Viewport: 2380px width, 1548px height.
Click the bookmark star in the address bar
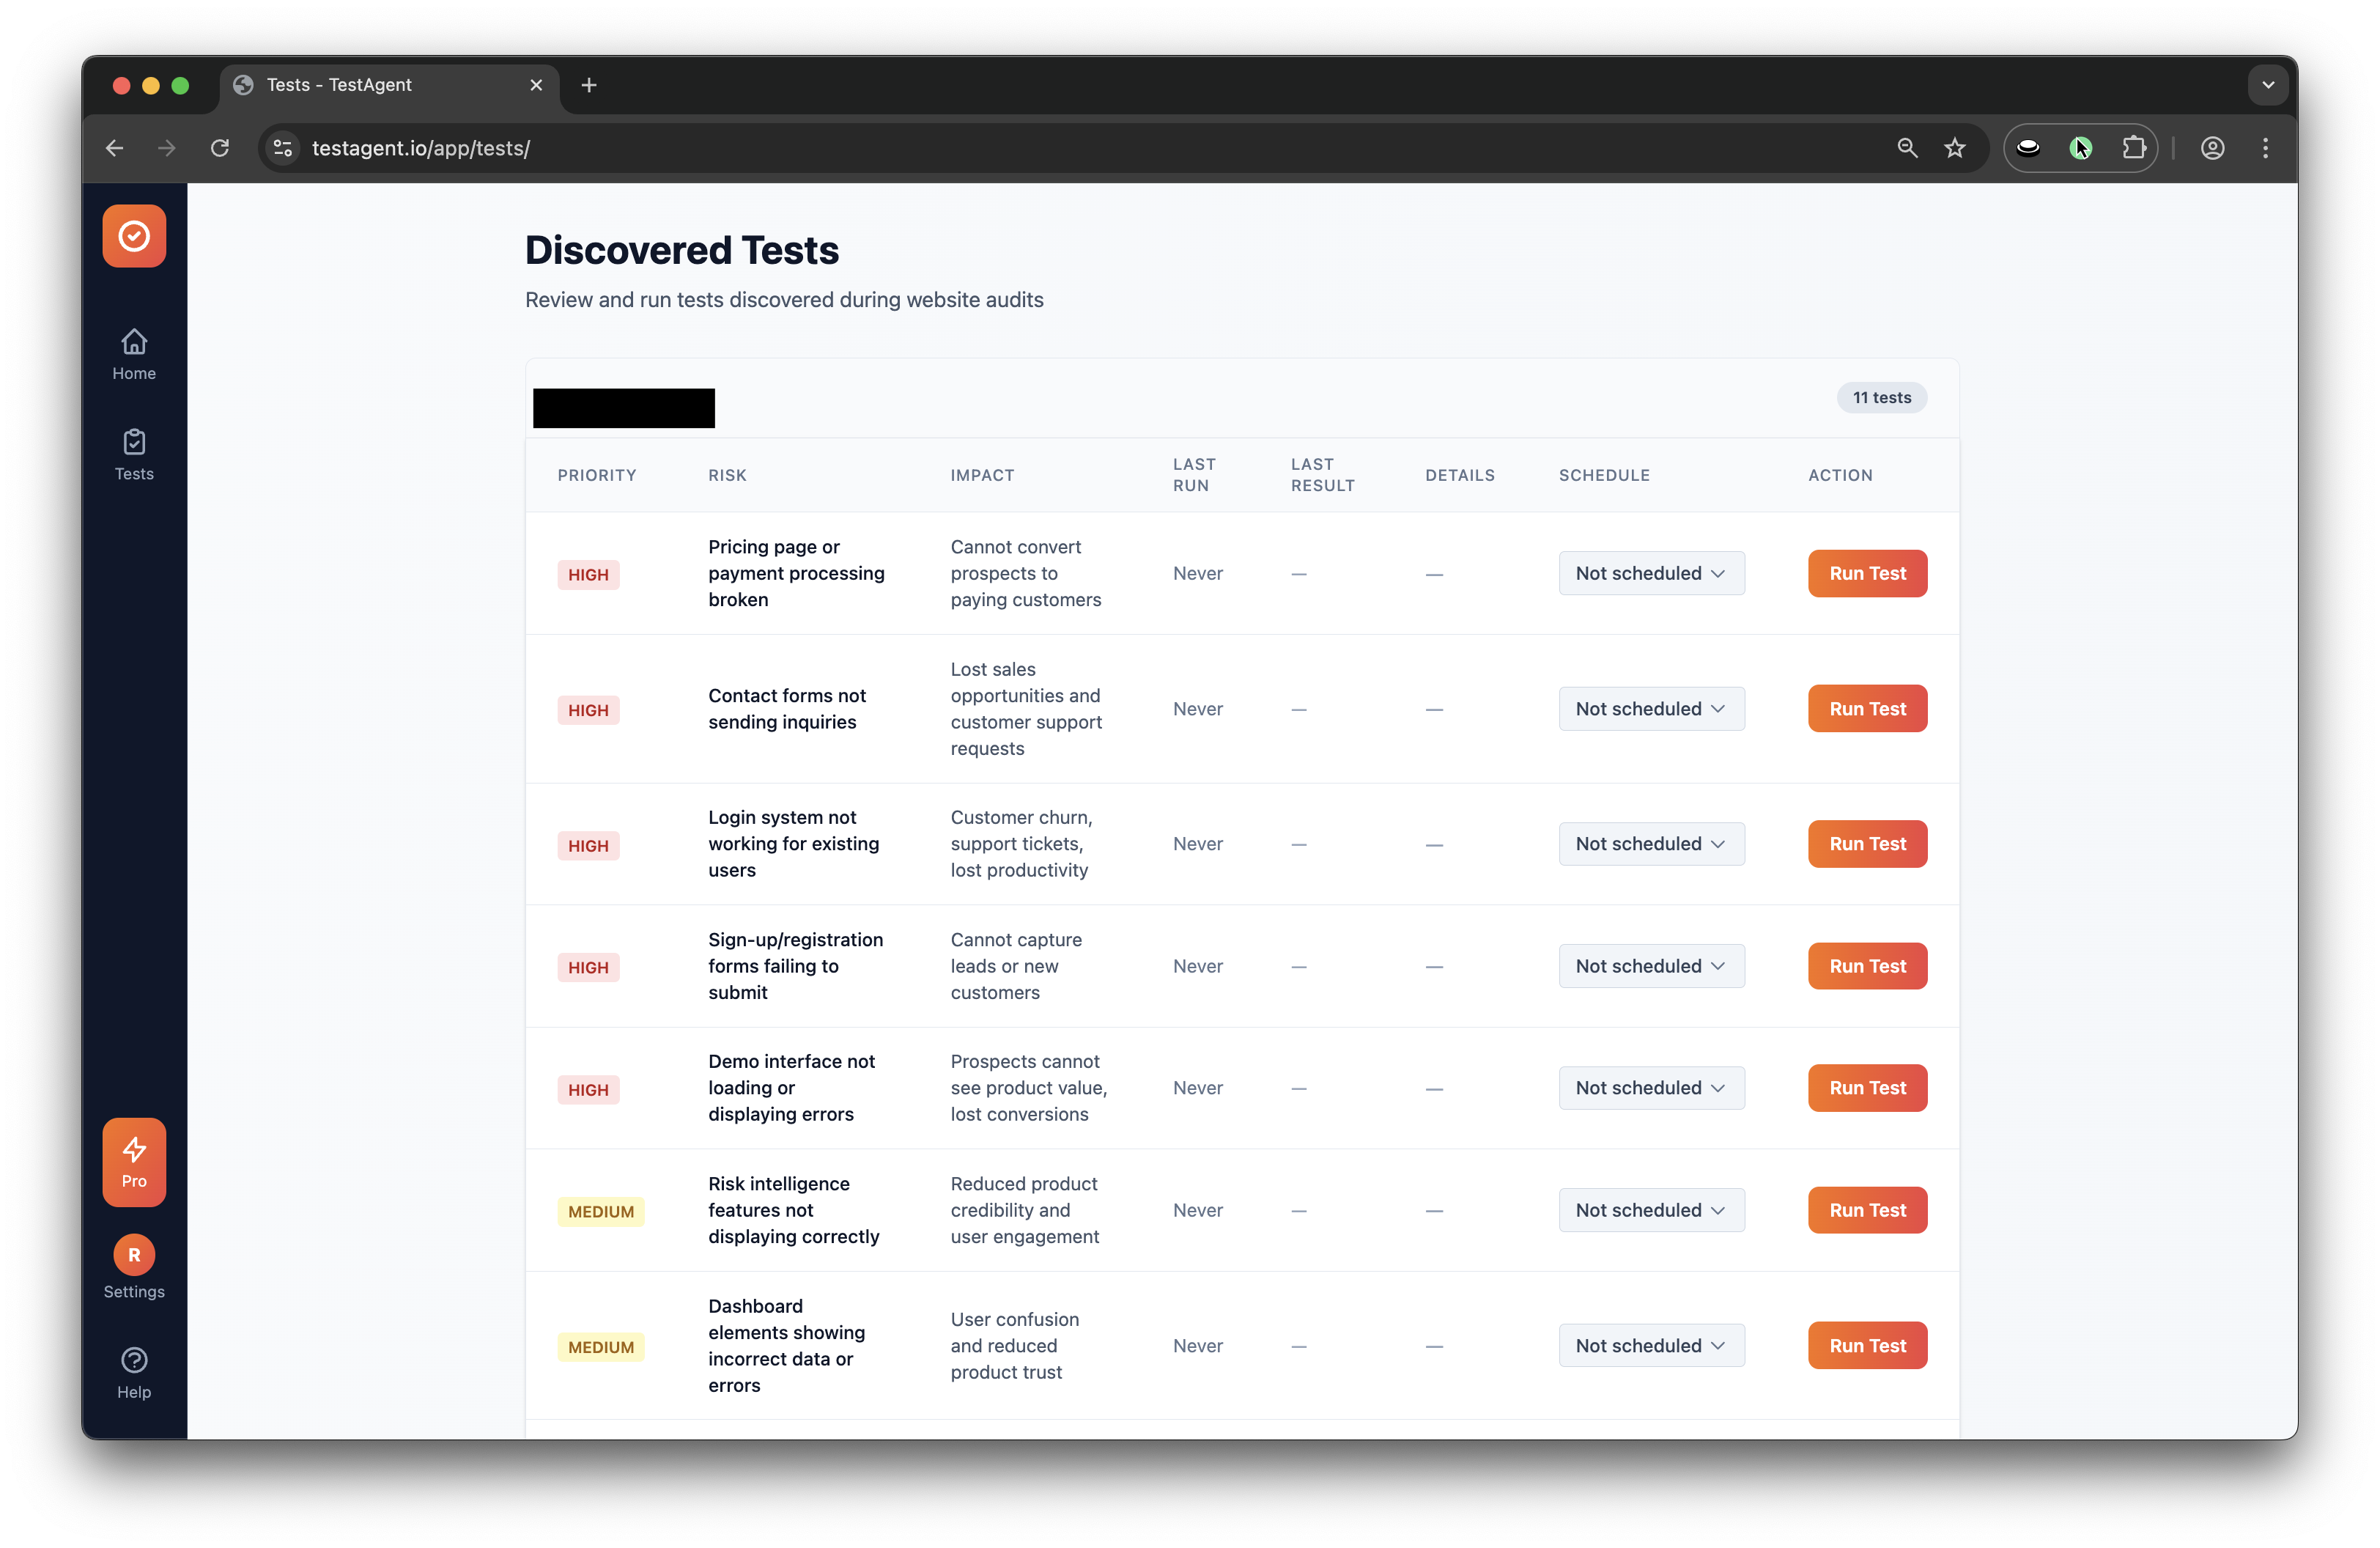click(1956, 148)
